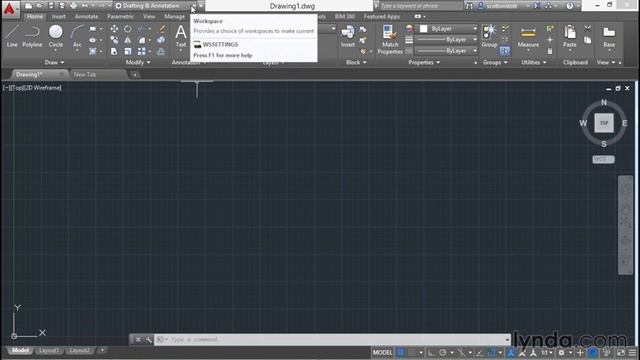Select the Line tool
This screenshot has width=640, height=360.
pos(12,36)
